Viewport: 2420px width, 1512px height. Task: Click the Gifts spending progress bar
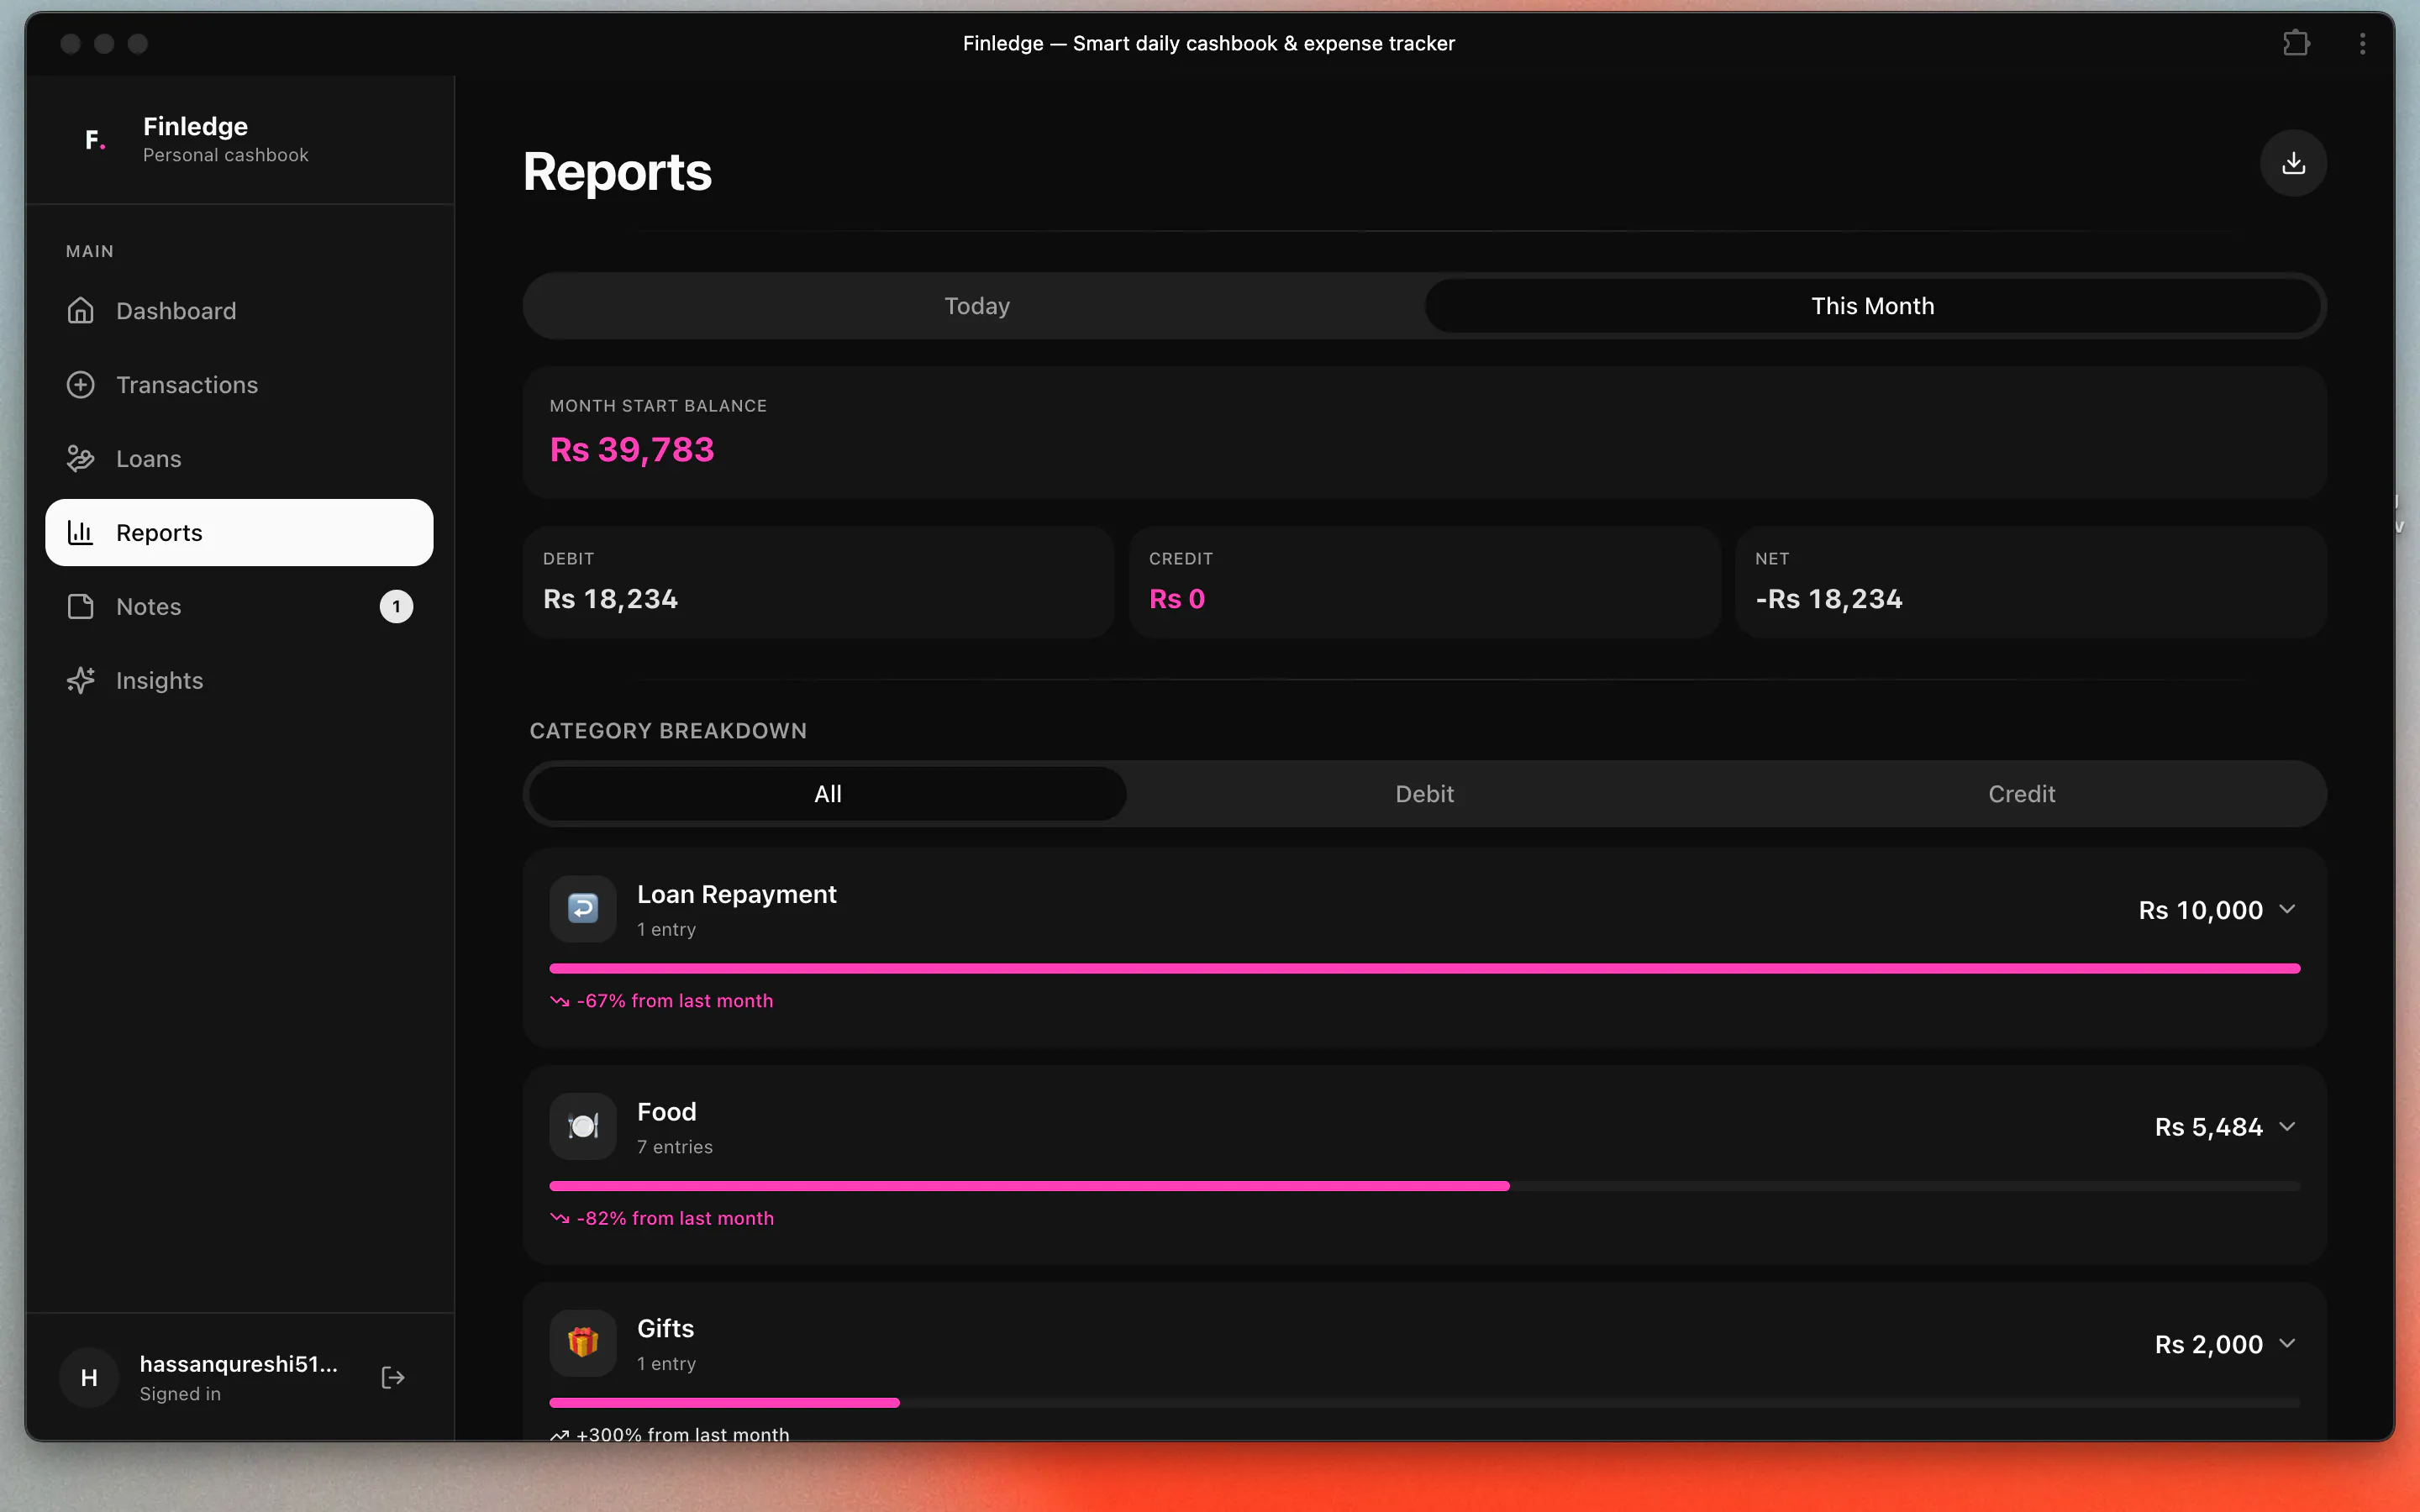point(1424,1403)
